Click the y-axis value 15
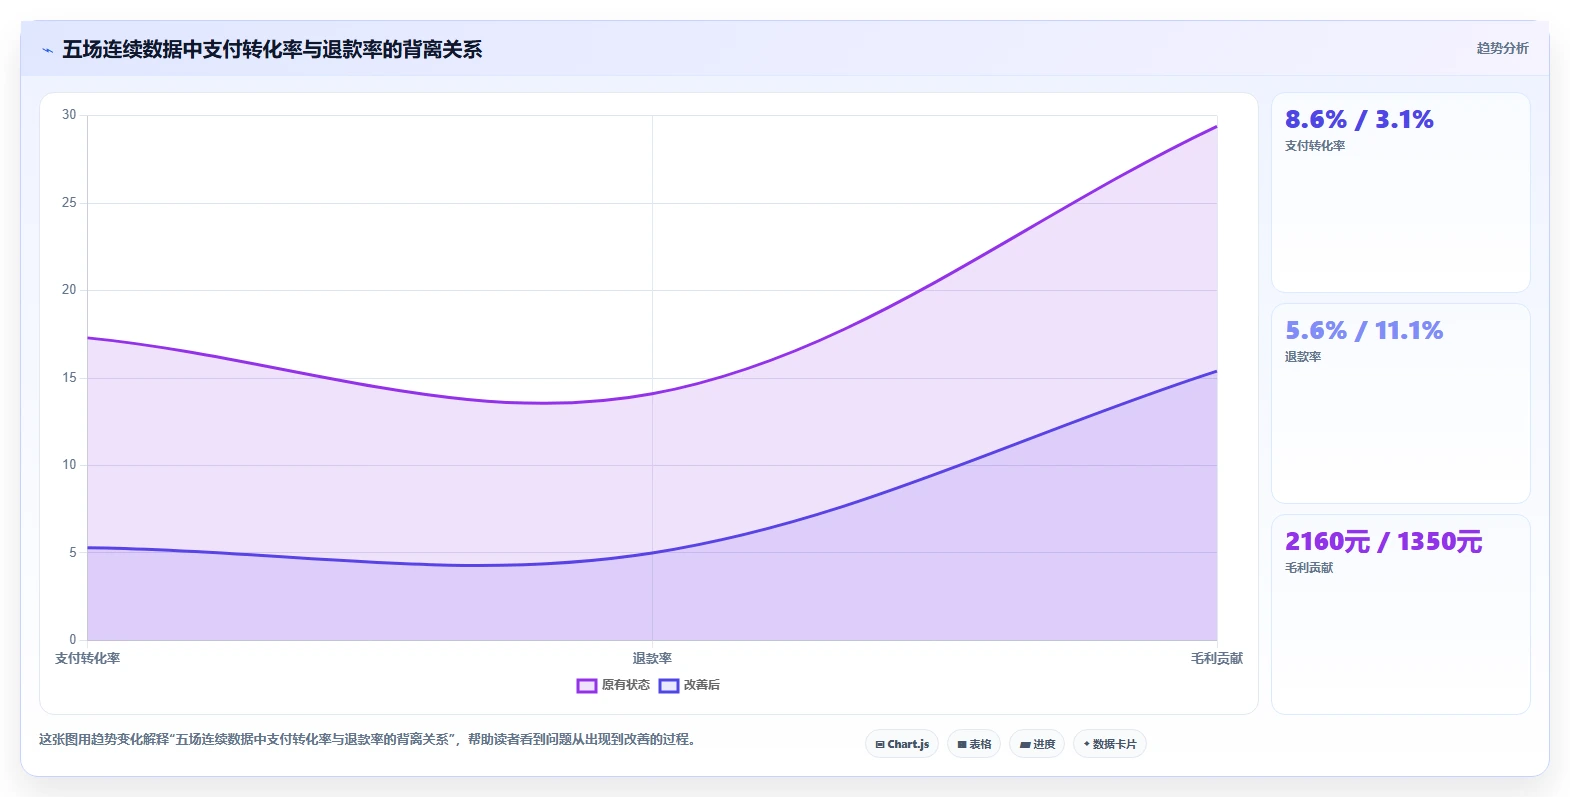 [69, 378]
